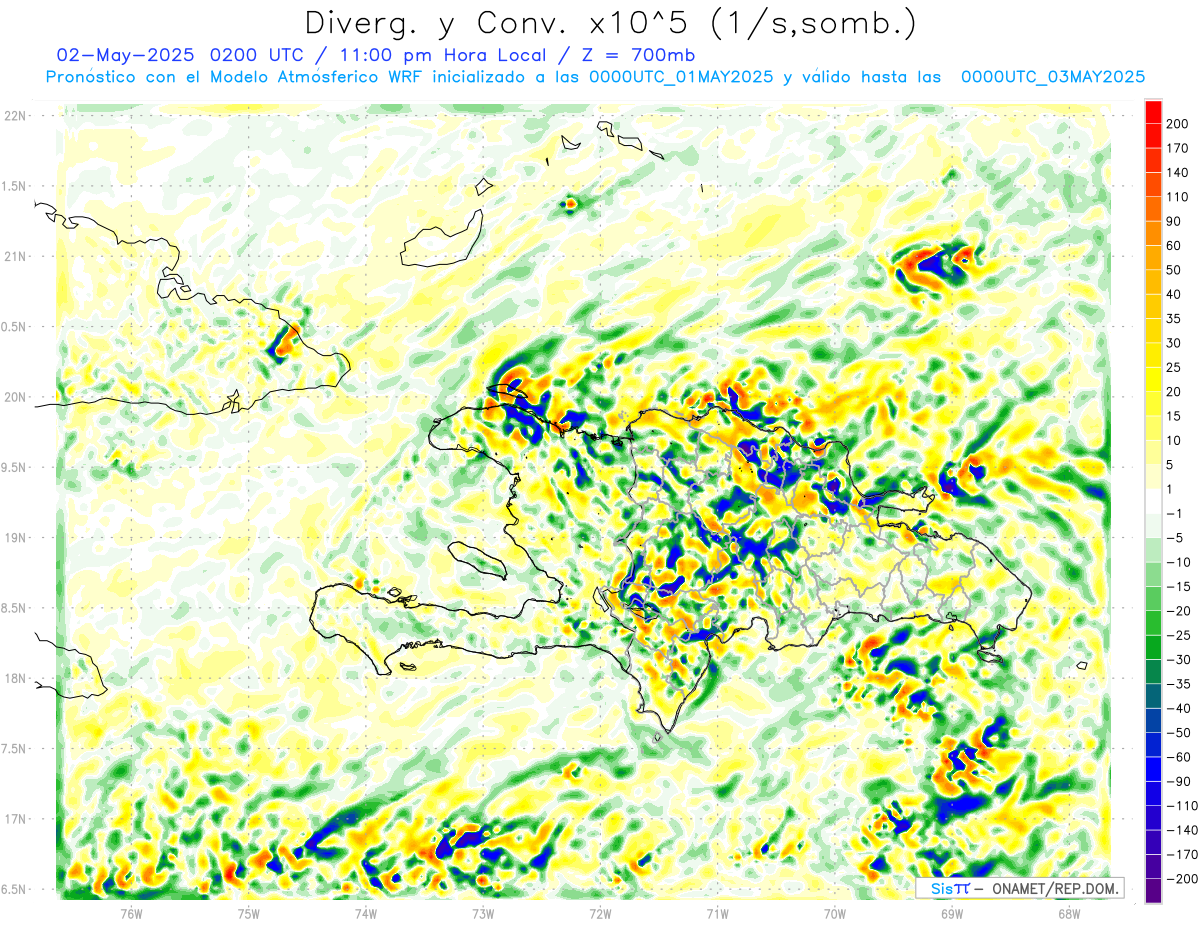Click the 'SisTT – ONAMET/REP.DOM.' label box
The height and width of the screenshot is (927, 1200).
coord(1019,888)
